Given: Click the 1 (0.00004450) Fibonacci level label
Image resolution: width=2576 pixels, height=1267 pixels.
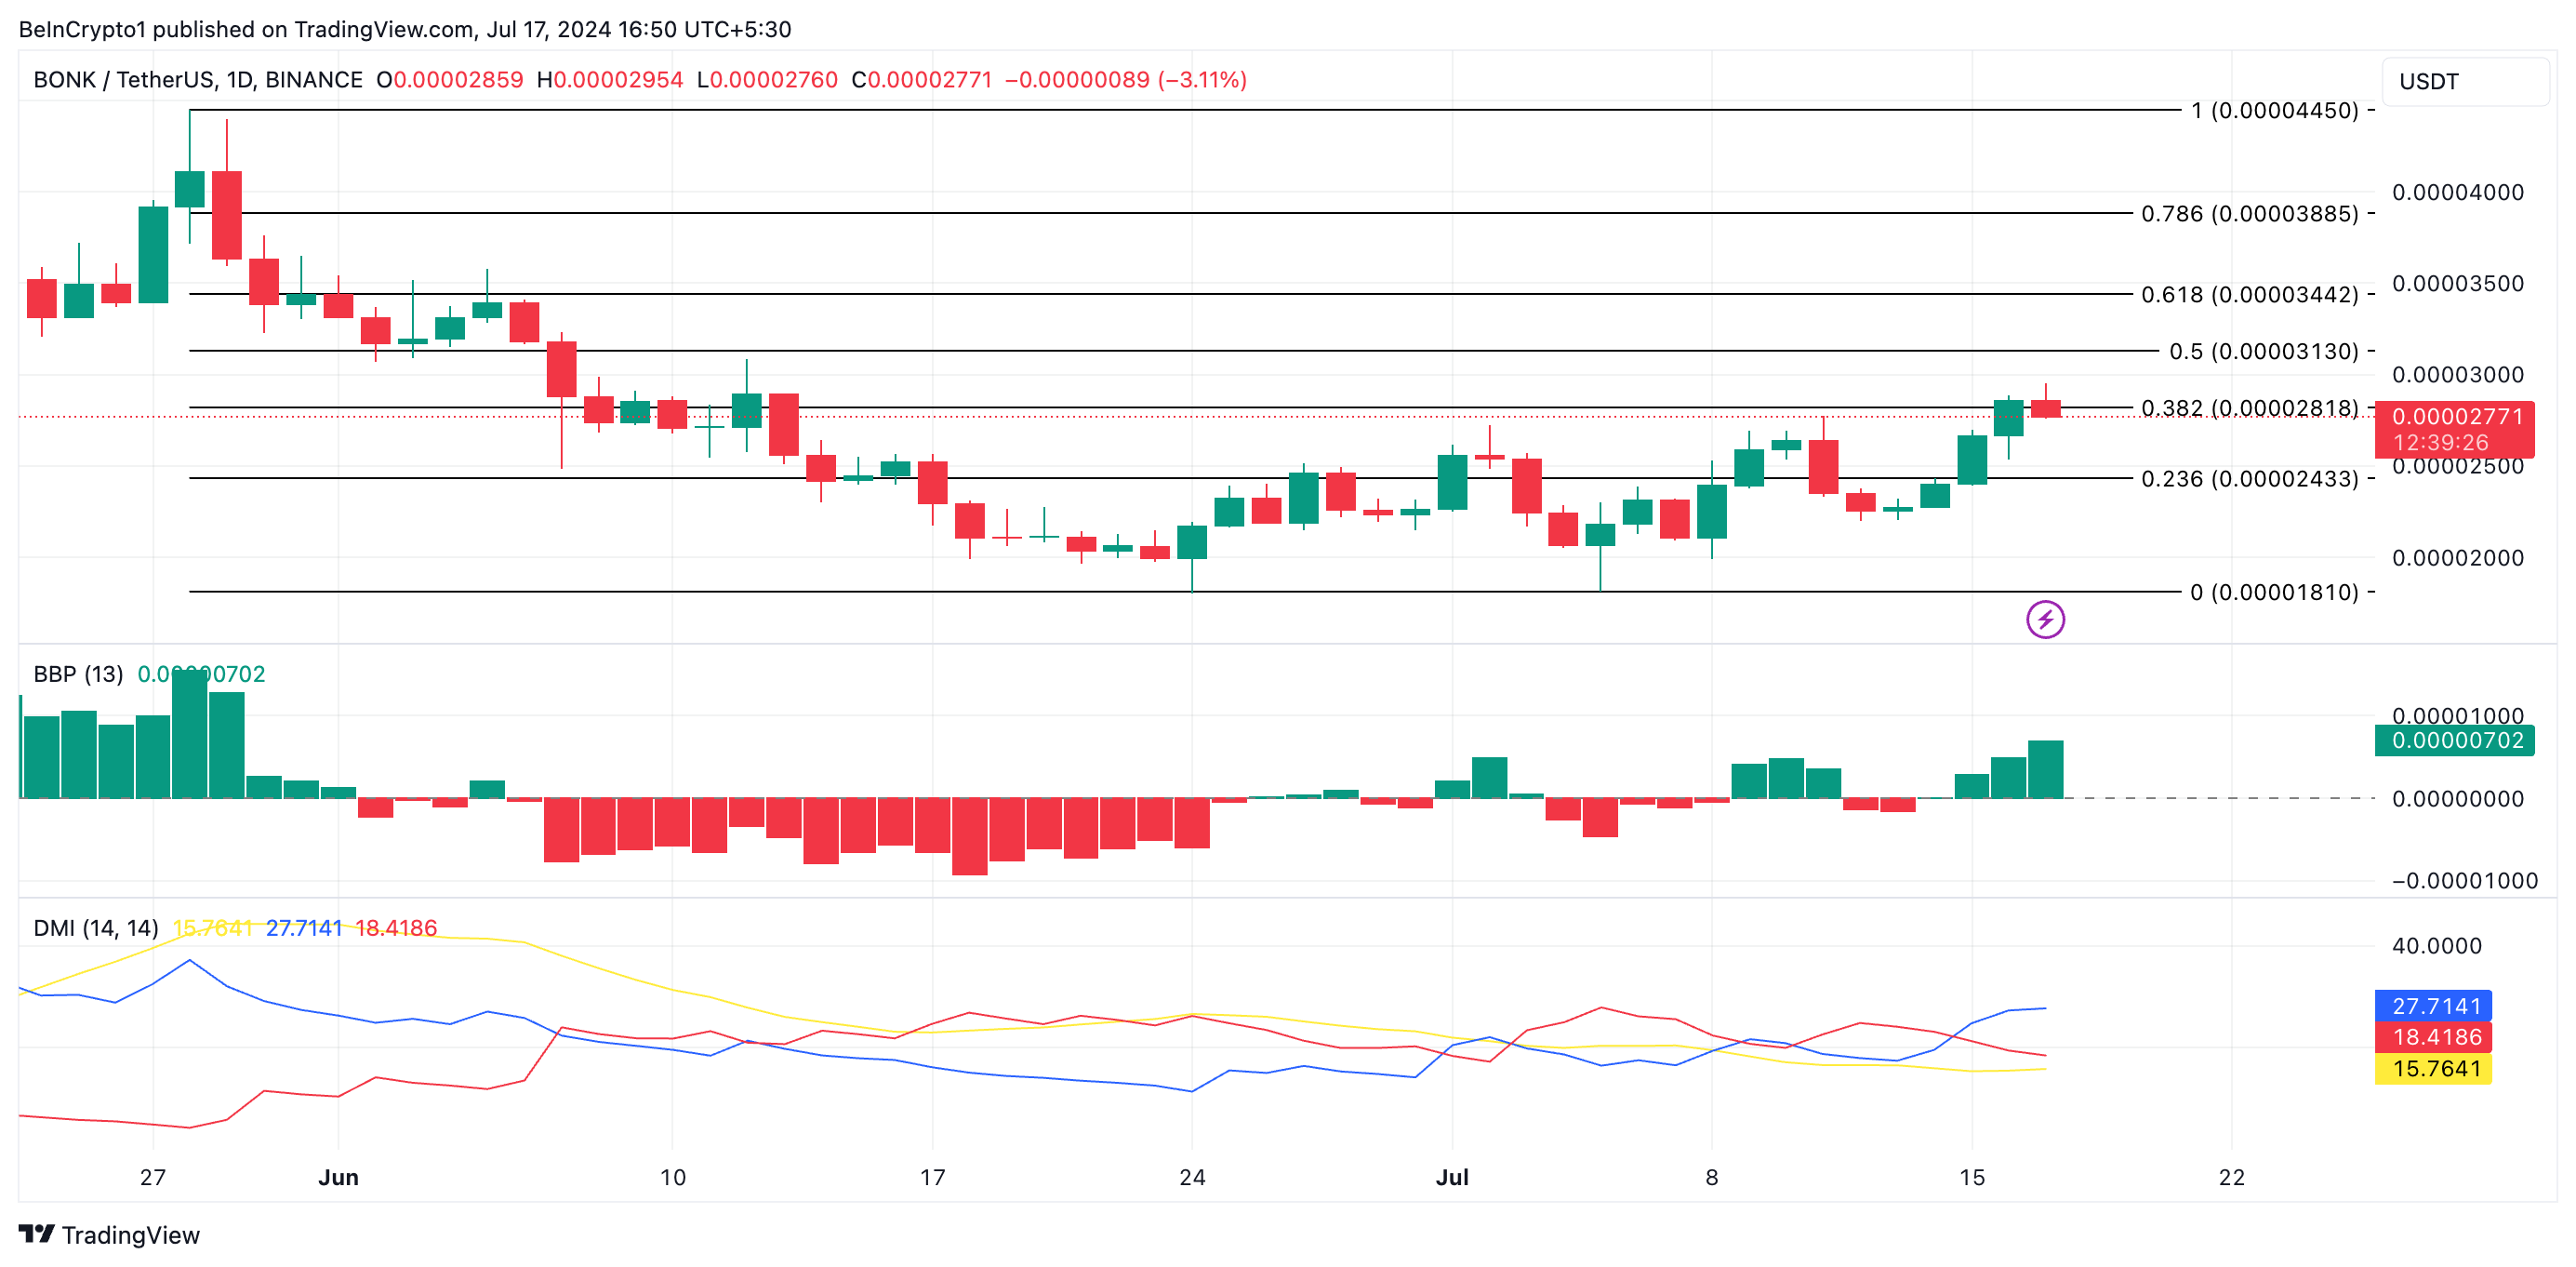Looking at the screenshot, I should 2274,111.
